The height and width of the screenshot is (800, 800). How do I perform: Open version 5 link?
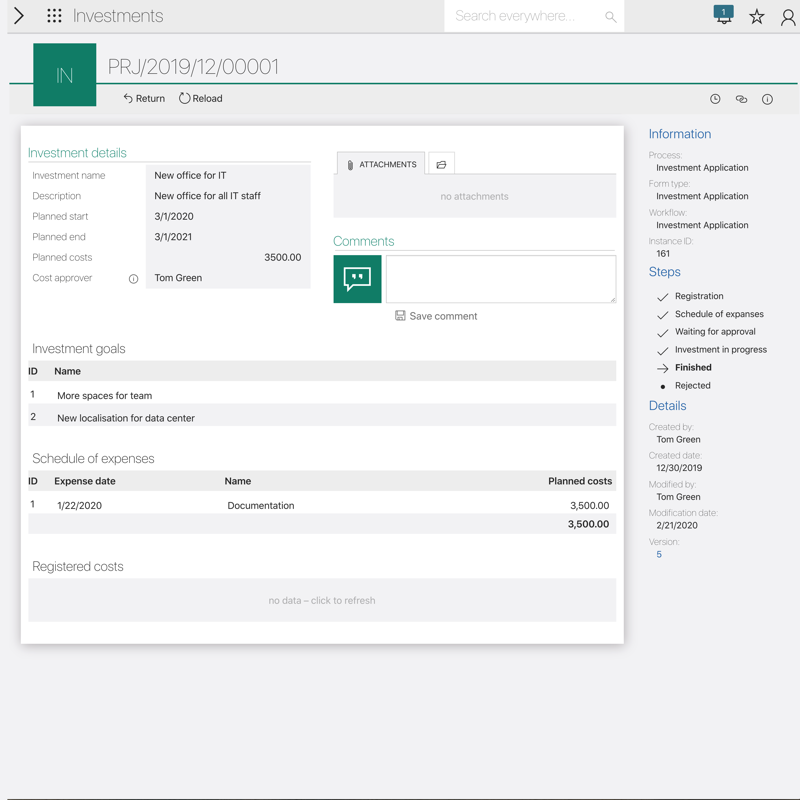click(659, 554)
